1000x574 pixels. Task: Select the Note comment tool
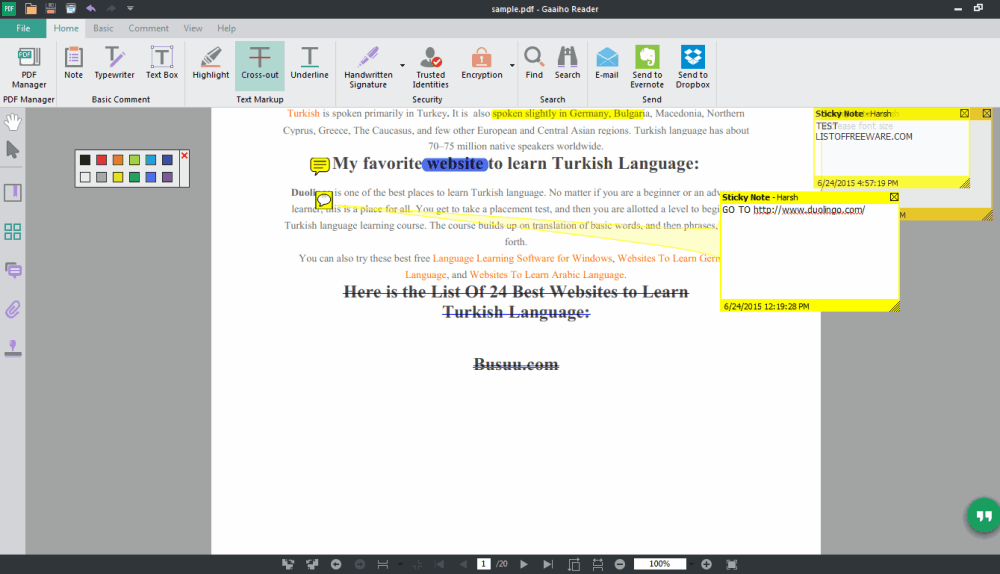pyautogui.click(x=73, y=63)
